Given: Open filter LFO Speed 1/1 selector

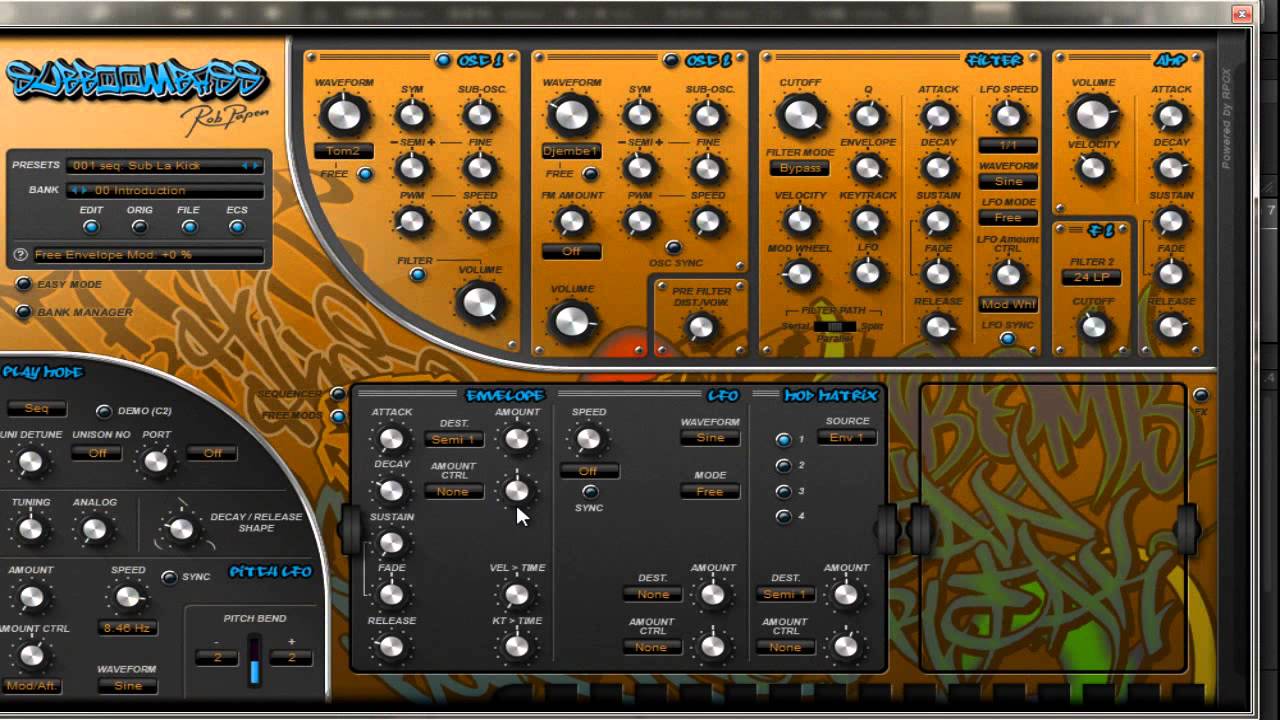Looking at the screenshot, I should point(1008,145).
